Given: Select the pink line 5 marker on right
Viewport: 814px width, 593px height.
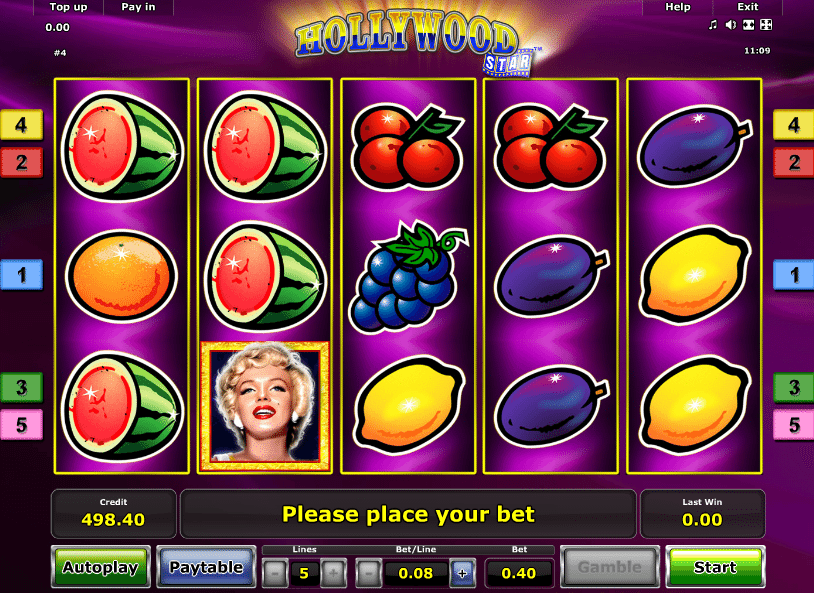Looking at the screenshot, I should pos(794,425).
